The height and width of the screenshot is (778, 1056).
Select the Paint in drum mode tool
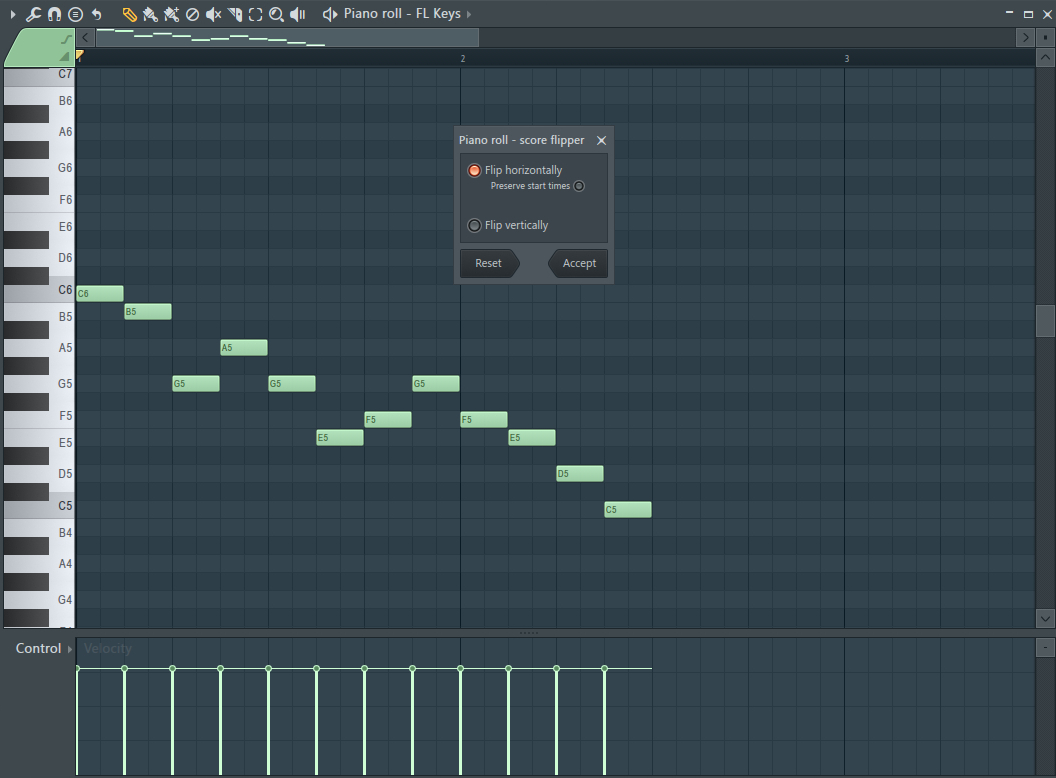pos(171,14)
